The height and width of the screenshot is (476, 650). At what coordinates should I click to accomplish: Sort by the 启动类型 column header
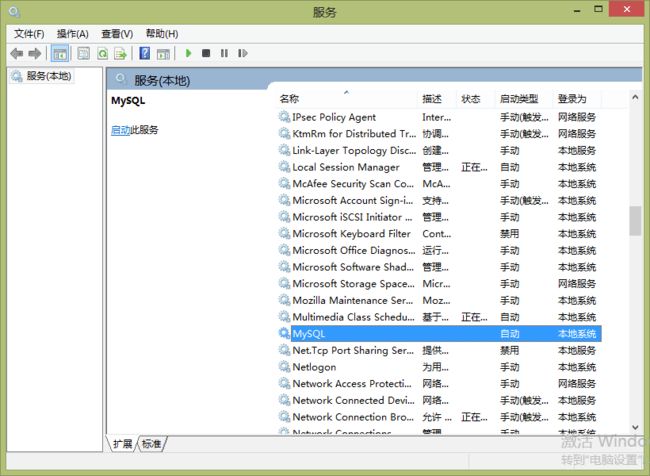(524, 99)
